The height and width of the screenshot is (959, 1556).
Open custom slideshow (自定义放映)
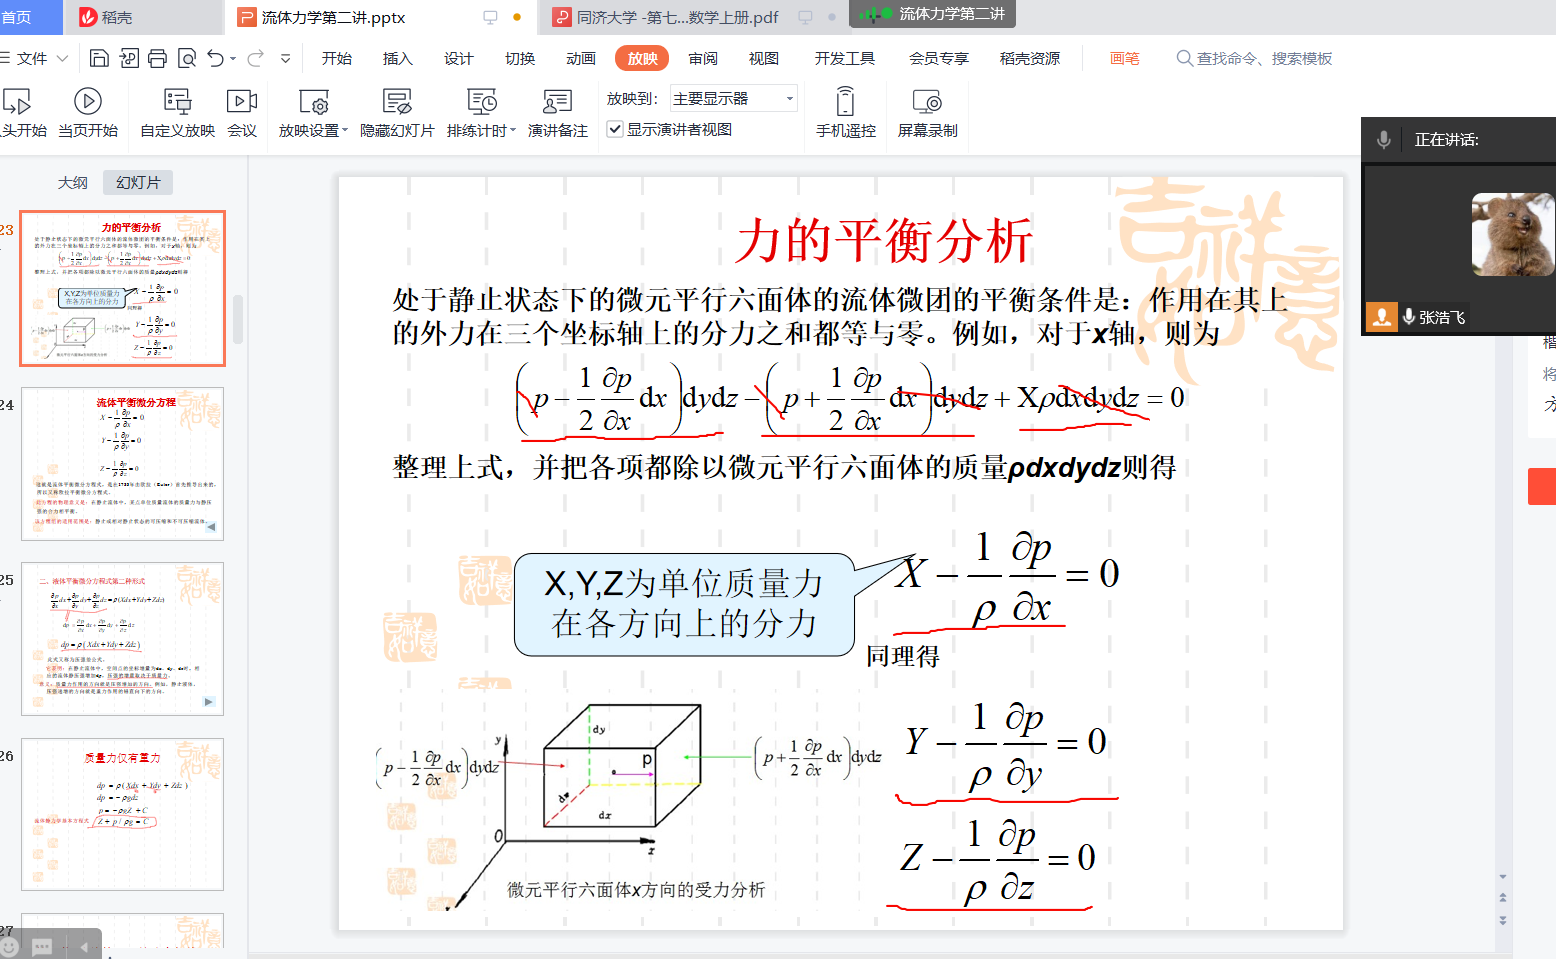click(x=177, y=111)
